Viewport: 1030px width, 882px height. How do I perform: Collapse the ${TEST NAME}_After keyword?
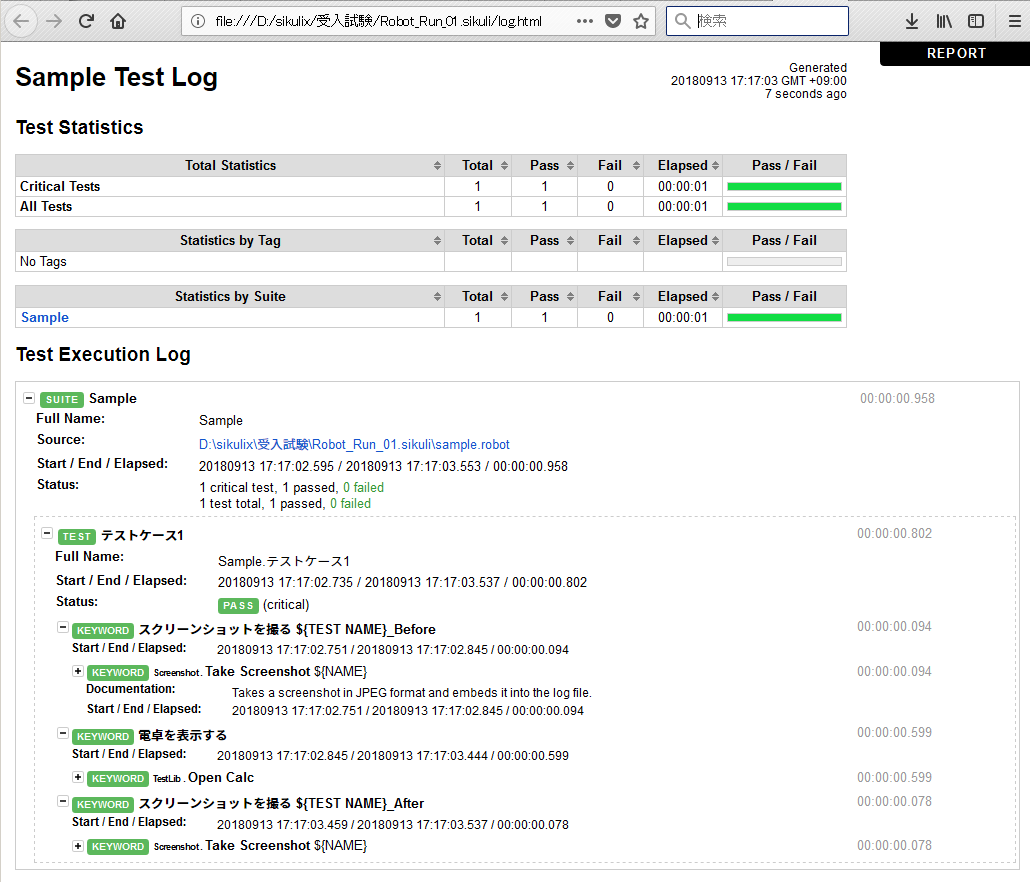click(x=62, y=801)
